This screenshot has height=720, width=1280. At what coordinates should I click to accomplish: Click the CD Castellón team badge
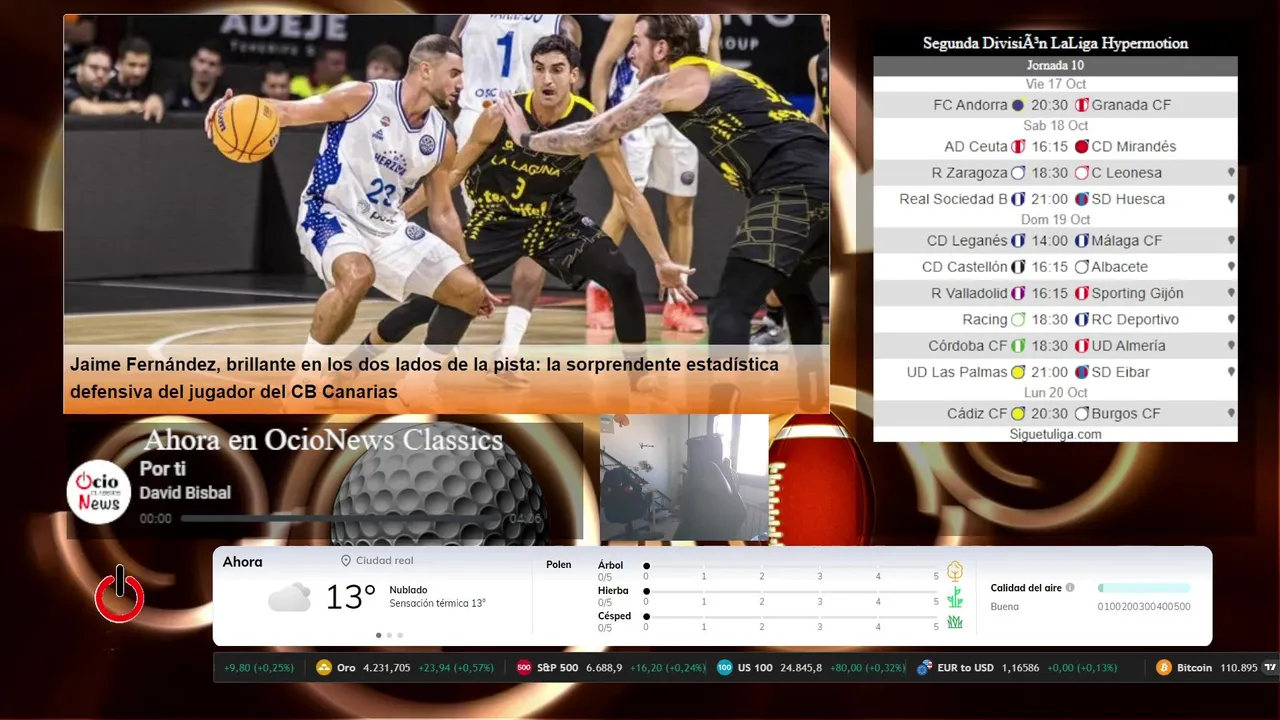coord(1018,267)
